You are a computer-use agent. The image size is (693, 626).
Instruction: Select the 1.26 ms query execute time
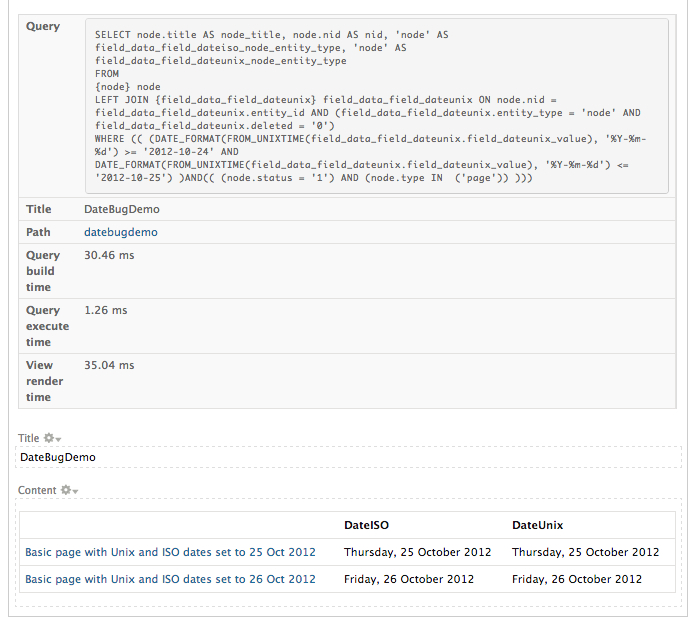coord(106,310)
